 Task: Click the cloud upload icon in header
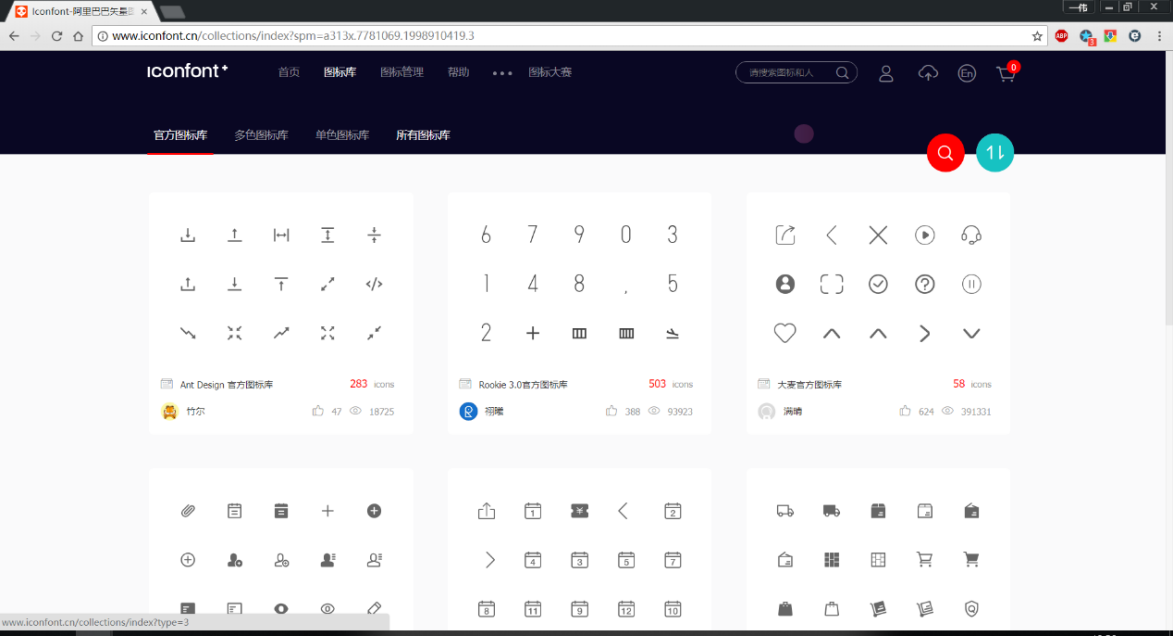[928, 73]
